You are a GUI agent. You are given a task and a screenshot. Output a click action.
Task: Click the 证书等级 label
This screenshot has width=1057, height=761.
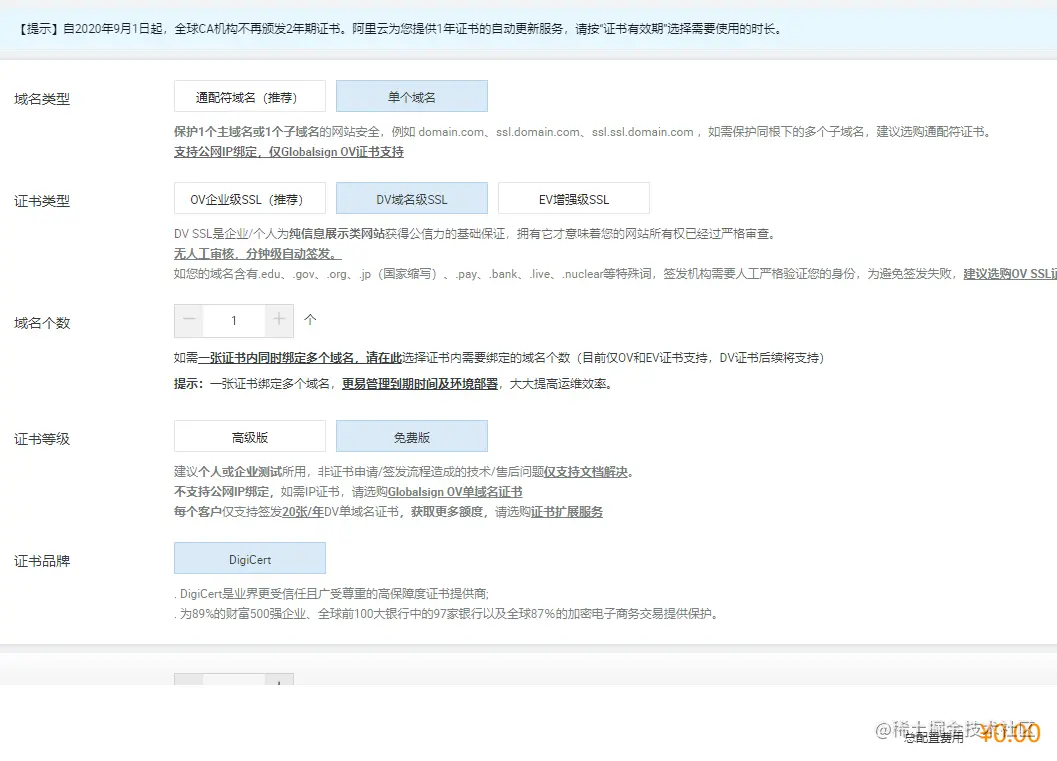[42, 439]
